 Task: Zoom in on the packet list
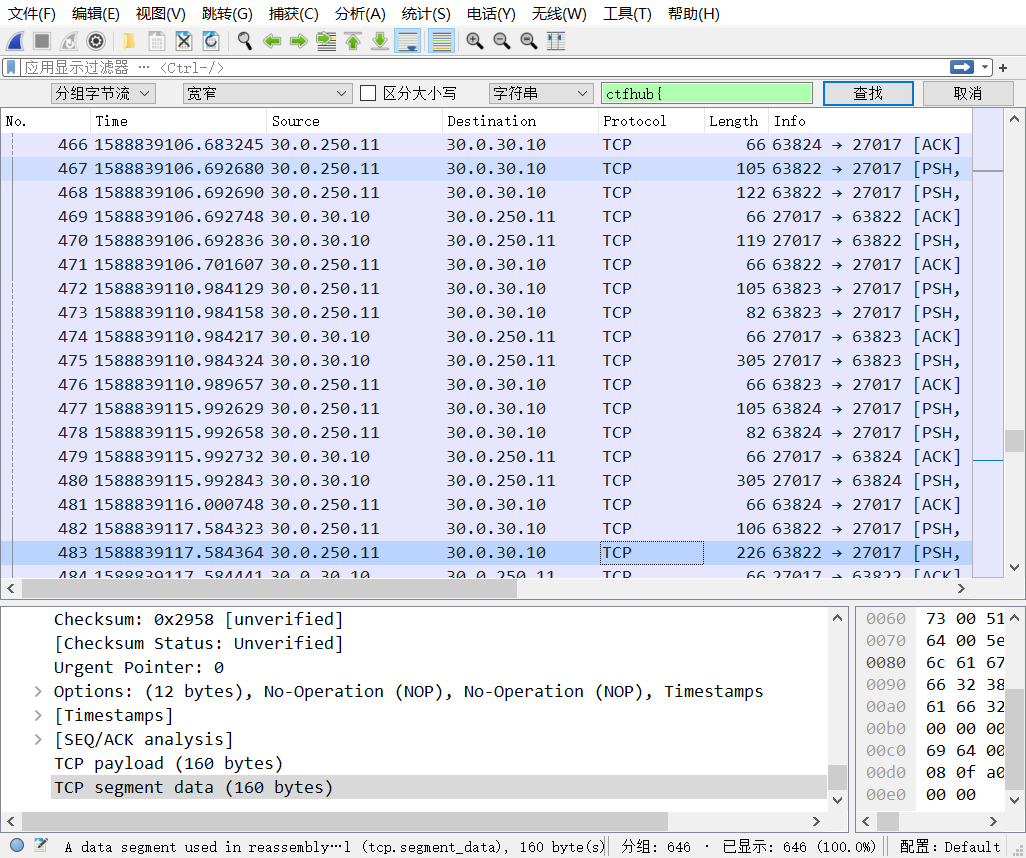[473, 40]
